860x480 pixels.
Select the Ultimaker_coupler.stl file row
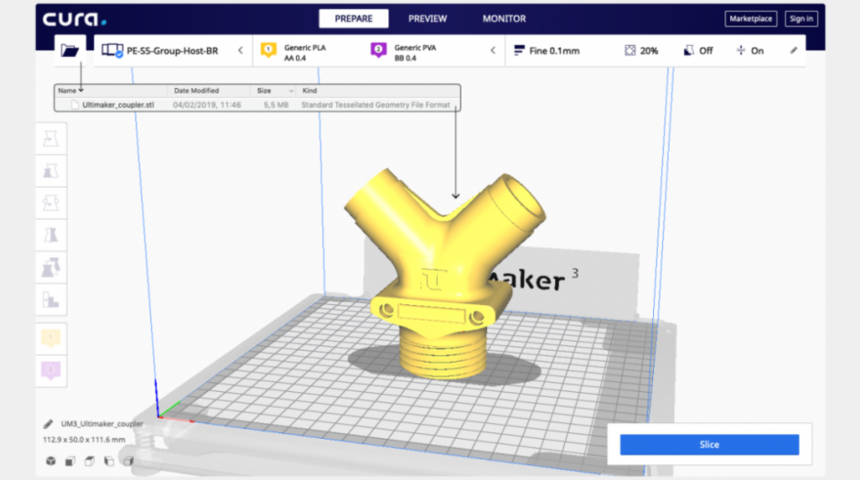(257, 105)
